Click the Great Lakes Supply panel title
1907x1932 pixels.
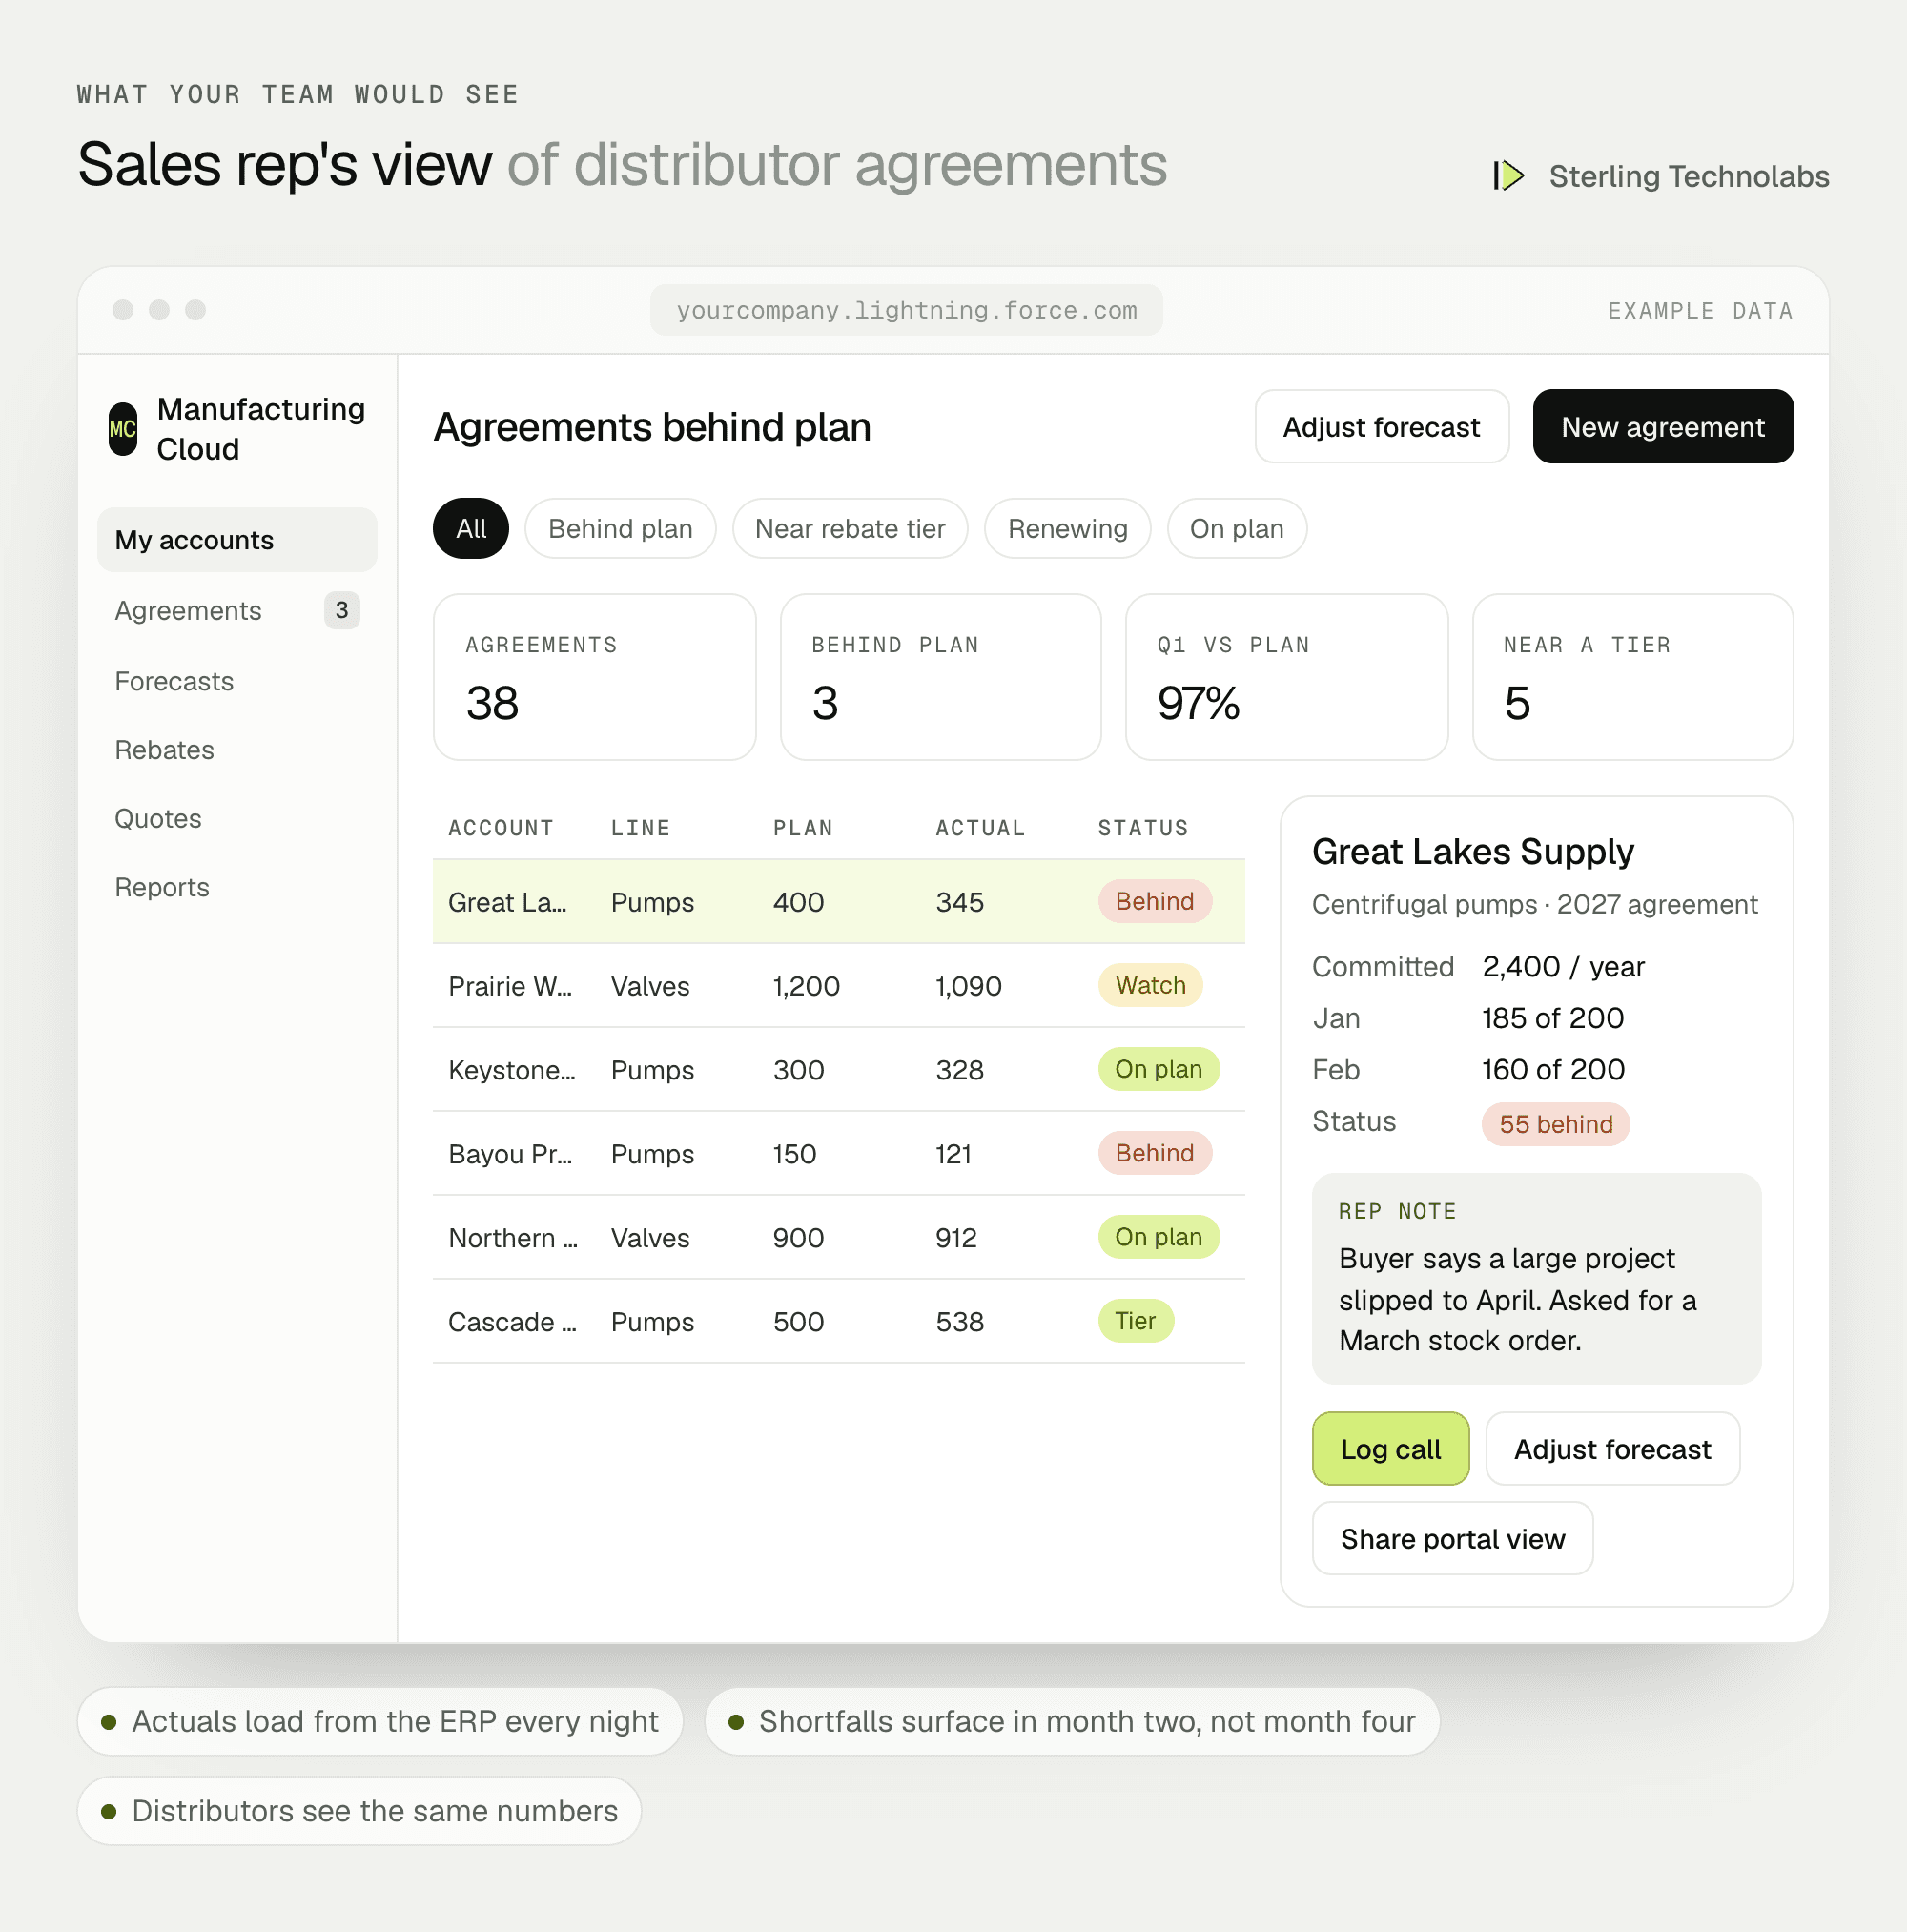click(1473, 852)
